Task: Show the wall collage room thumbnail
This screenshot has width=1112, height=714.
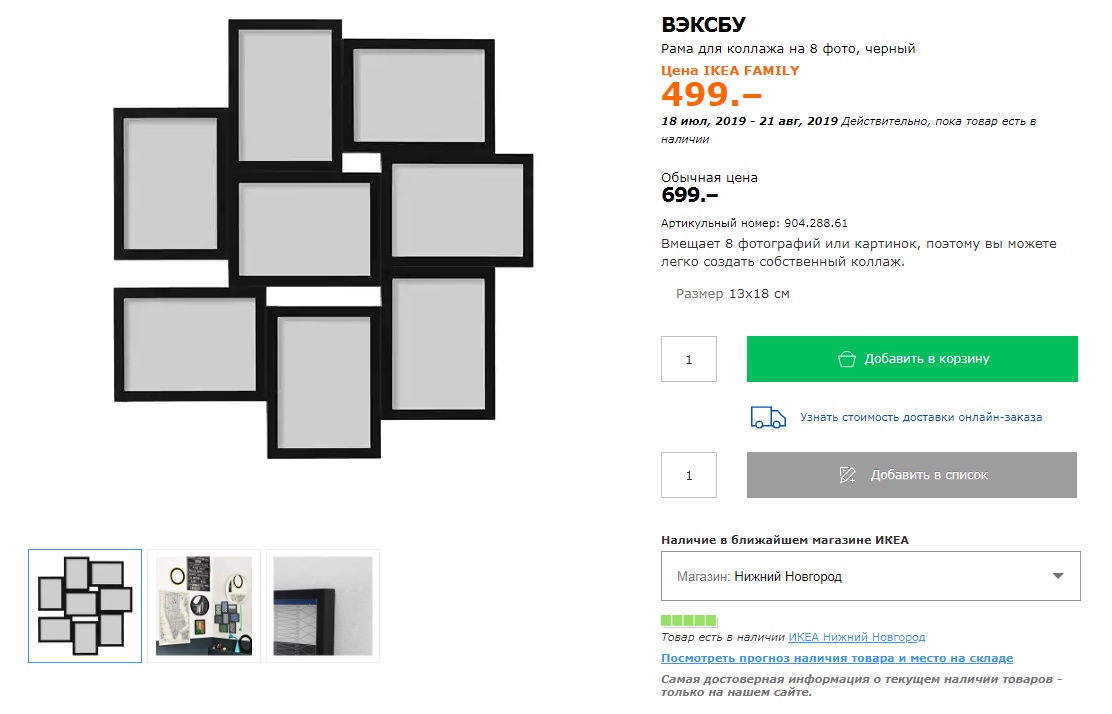Action: (204, 605)
